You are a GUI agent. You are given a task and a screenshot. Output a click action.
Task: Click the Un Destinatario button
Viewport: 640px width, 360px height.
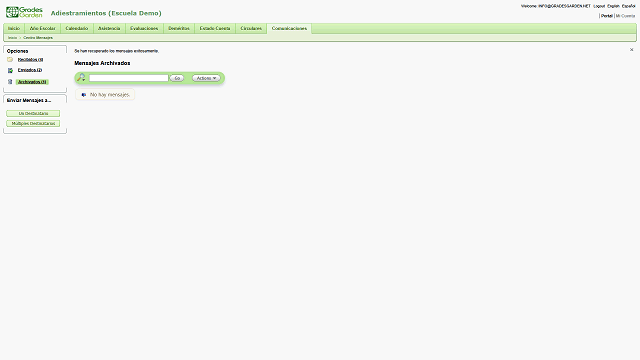33,113
